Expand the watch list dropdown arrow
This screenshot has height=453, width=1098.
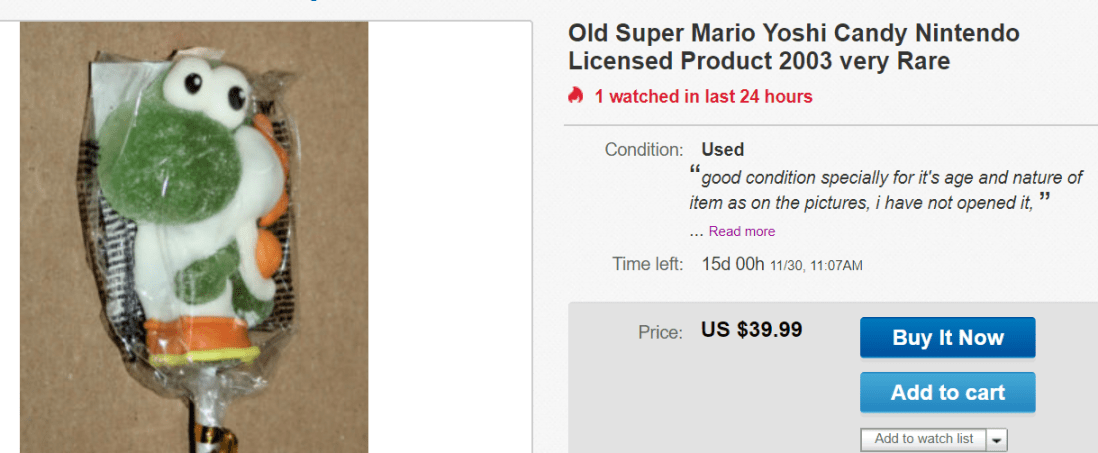[x=999, y=439]
